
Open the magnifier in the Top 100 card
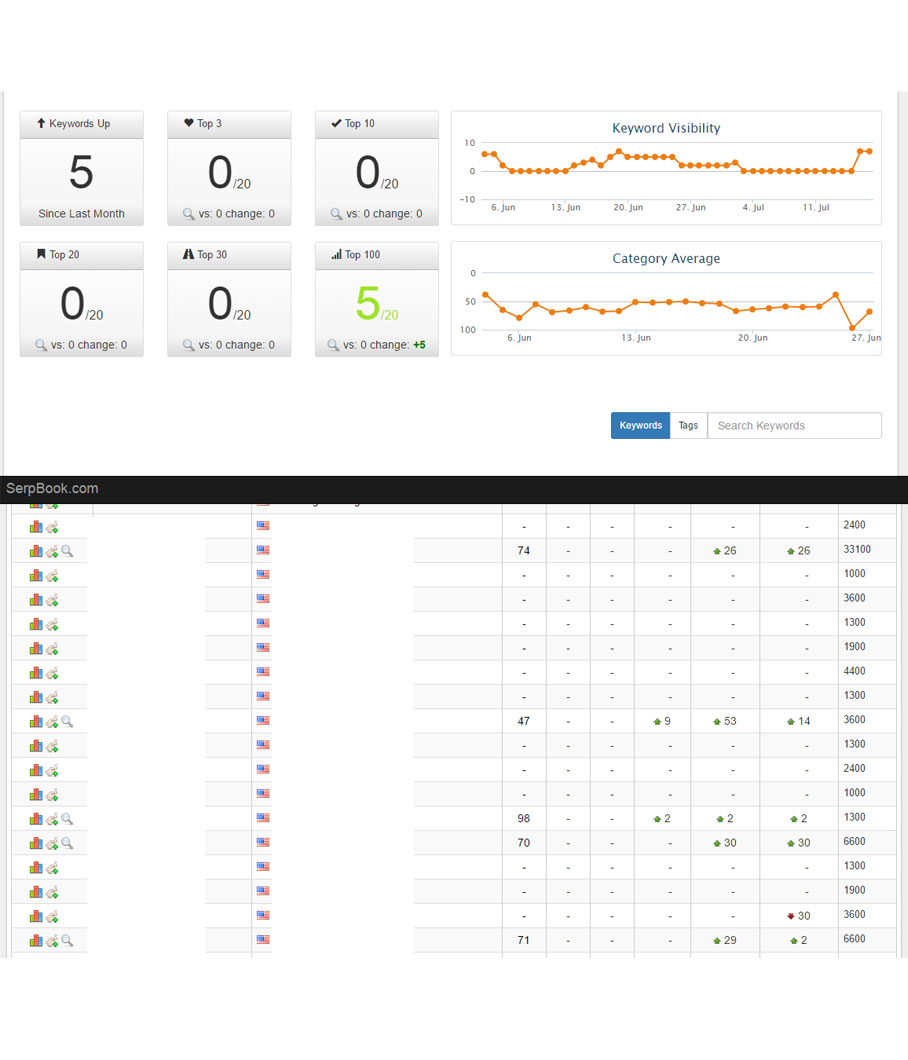[333, 345]
